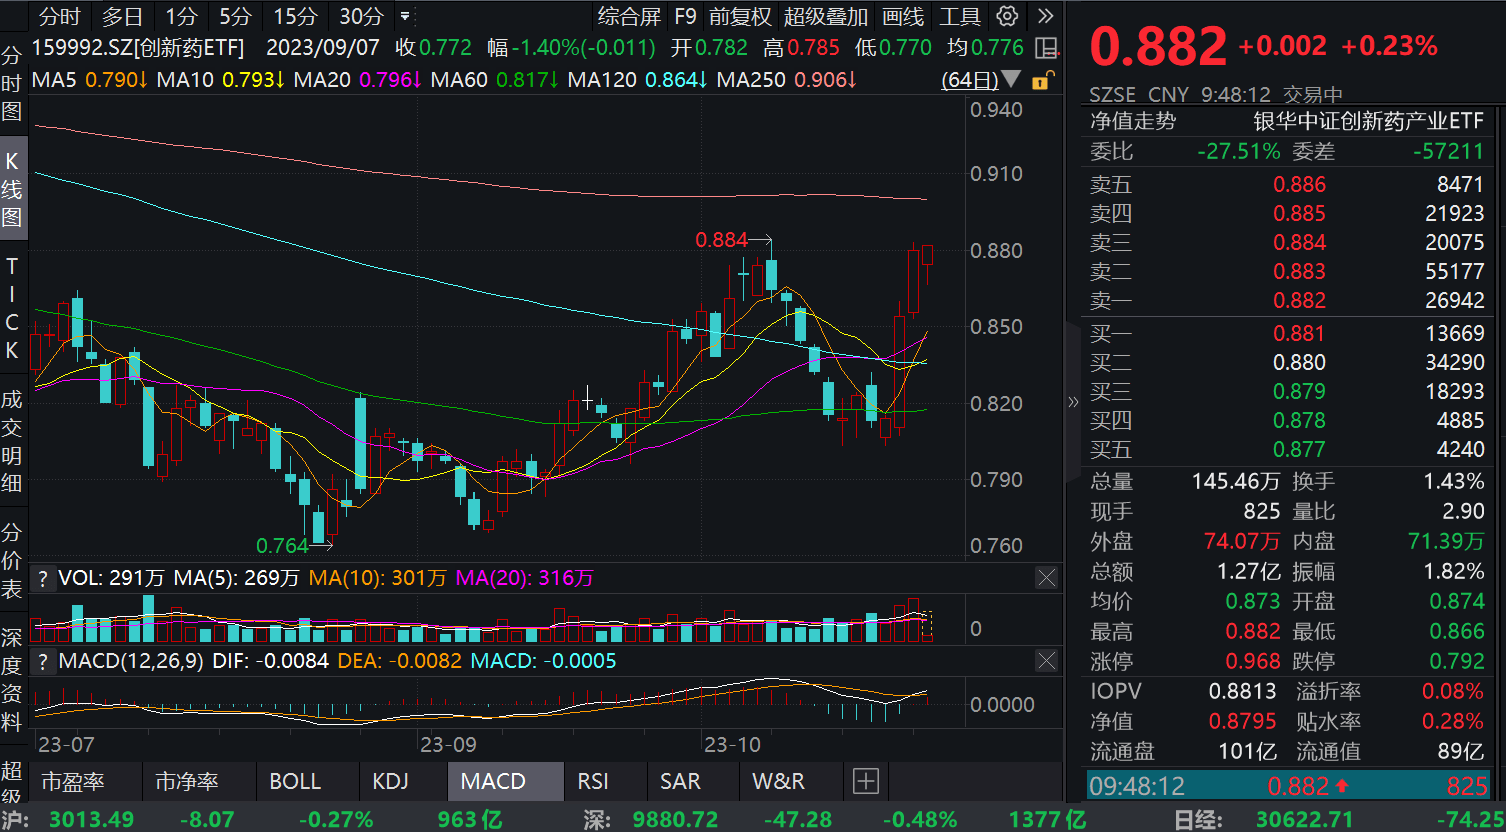The width and height of the screenshot is (1506, 832).
Task: Click MA5 0.790 indicator label
Action: 90,80
